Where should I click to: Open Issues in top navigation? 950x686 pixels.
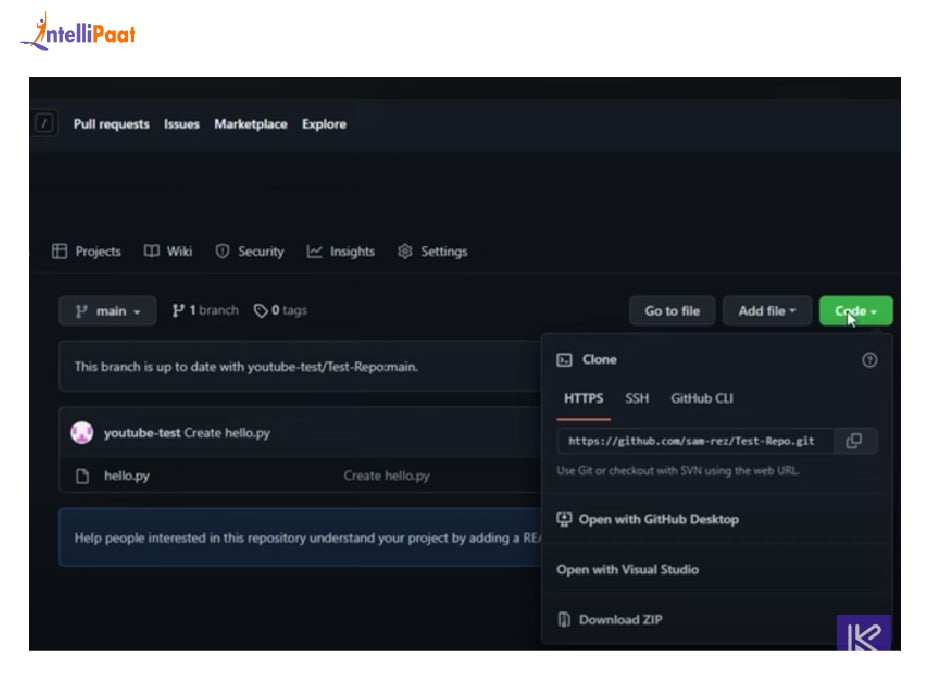point(182,124)
